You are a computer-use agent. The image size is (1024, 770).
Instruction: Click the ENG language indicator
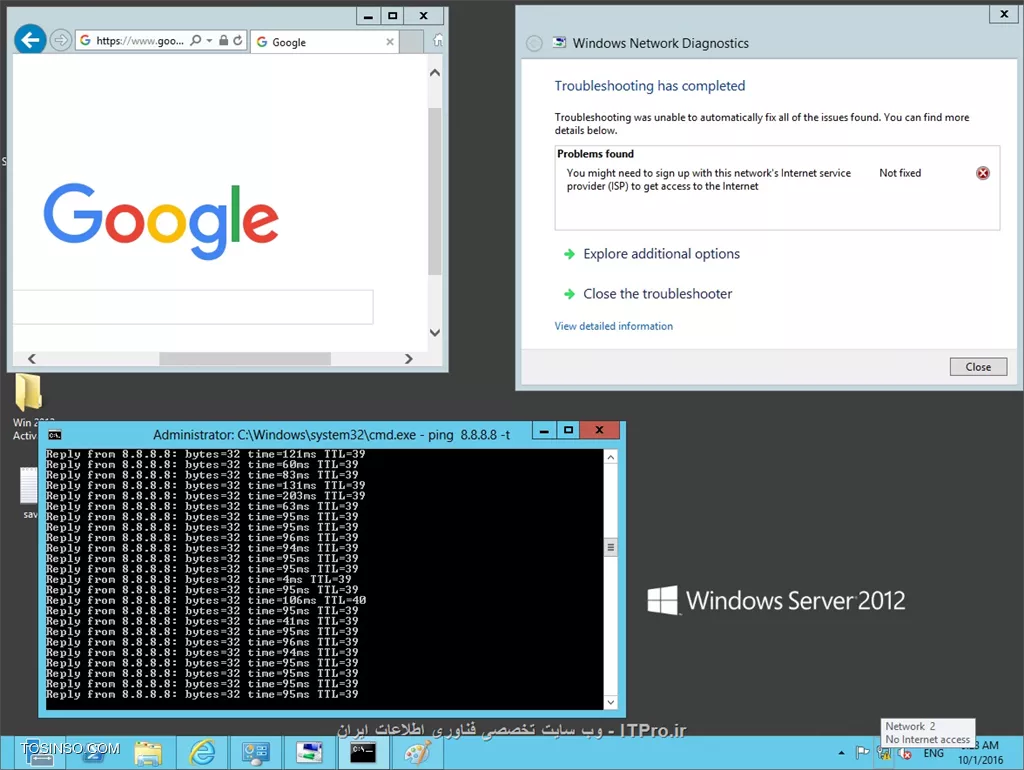click(933, 753)
